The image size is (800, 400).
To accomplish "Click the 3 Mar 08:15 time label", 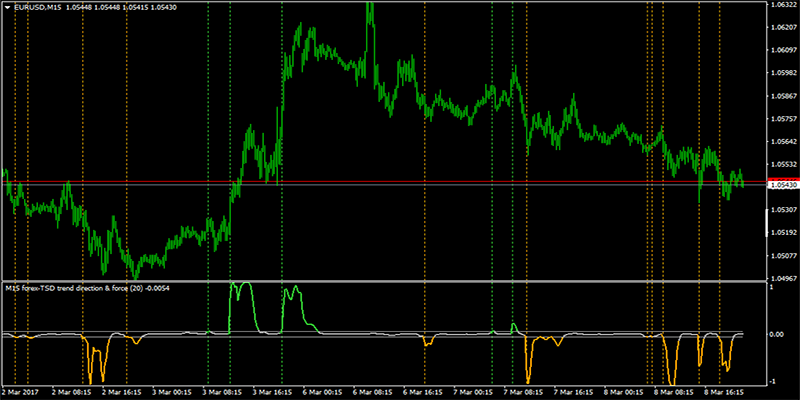I will click(x=224, y=393).
